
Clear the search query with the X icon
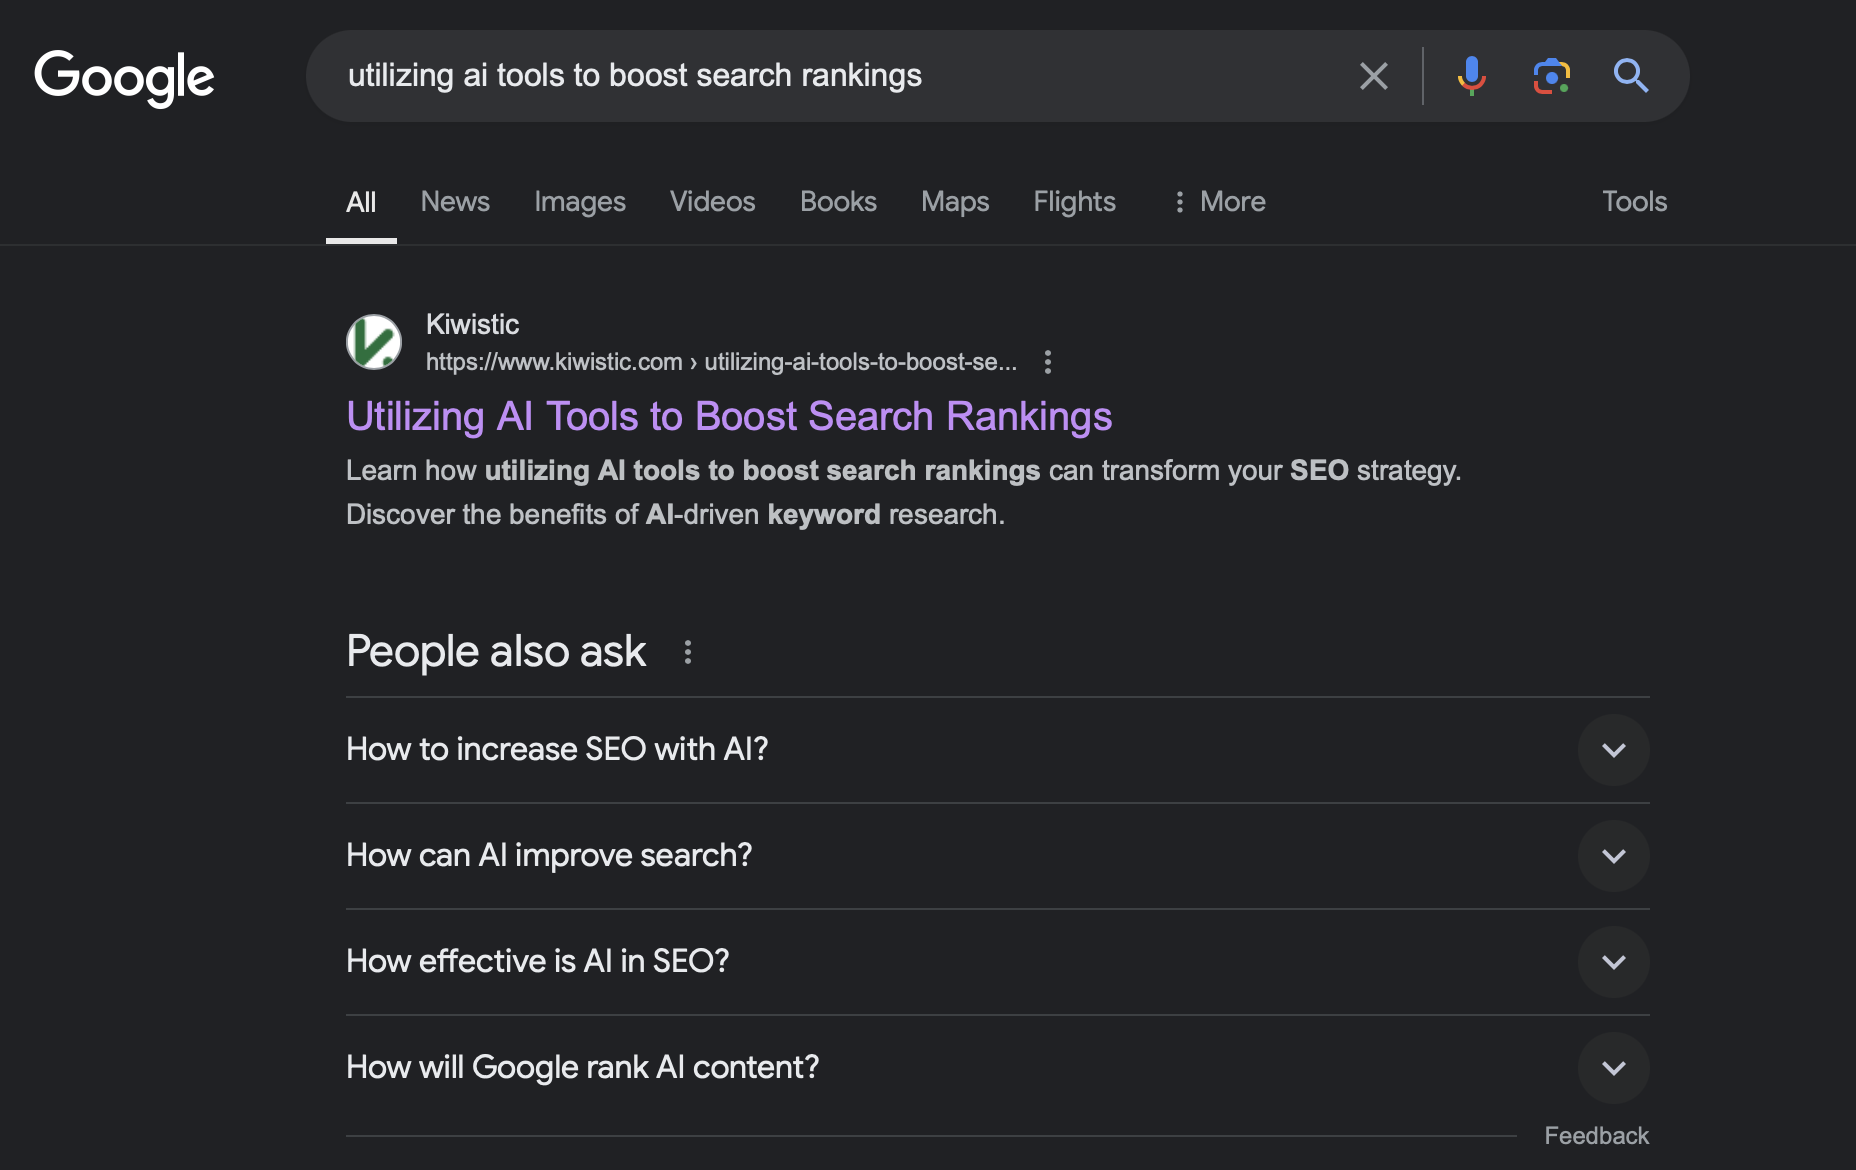(1374, 76)
